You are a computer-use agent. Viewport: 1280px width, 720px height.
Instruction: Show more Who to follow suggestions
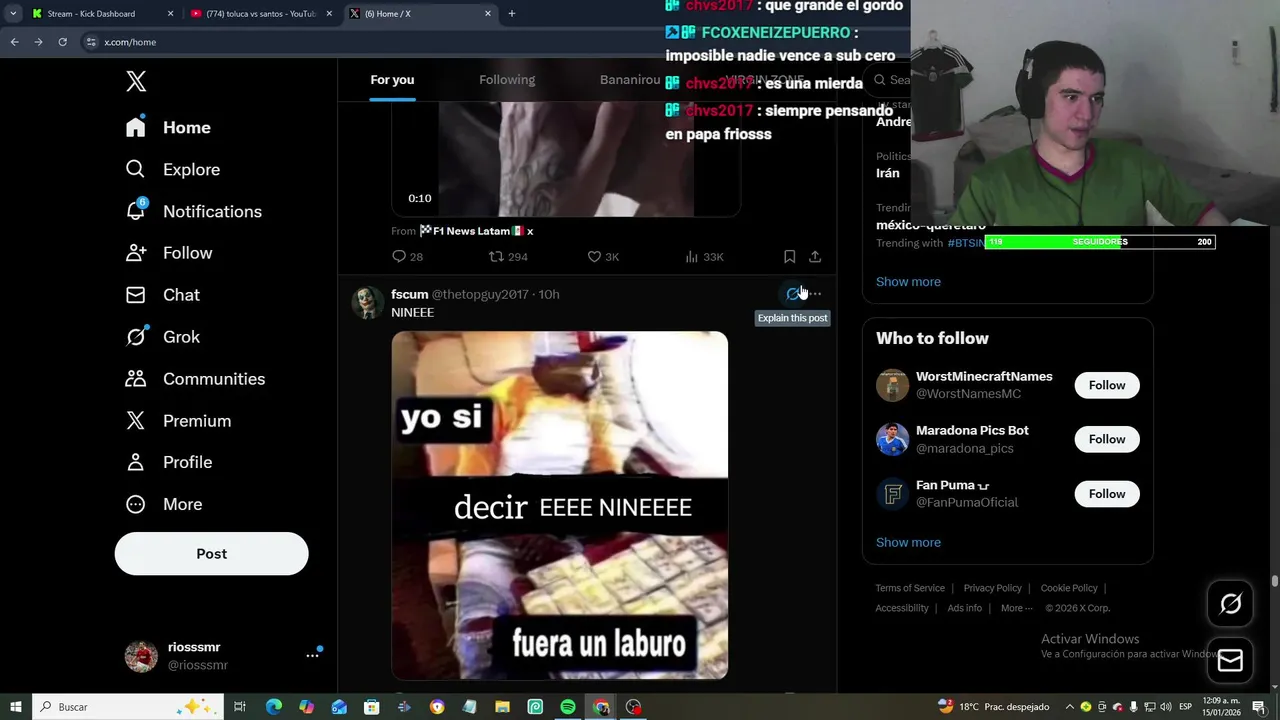coord(908,542)
